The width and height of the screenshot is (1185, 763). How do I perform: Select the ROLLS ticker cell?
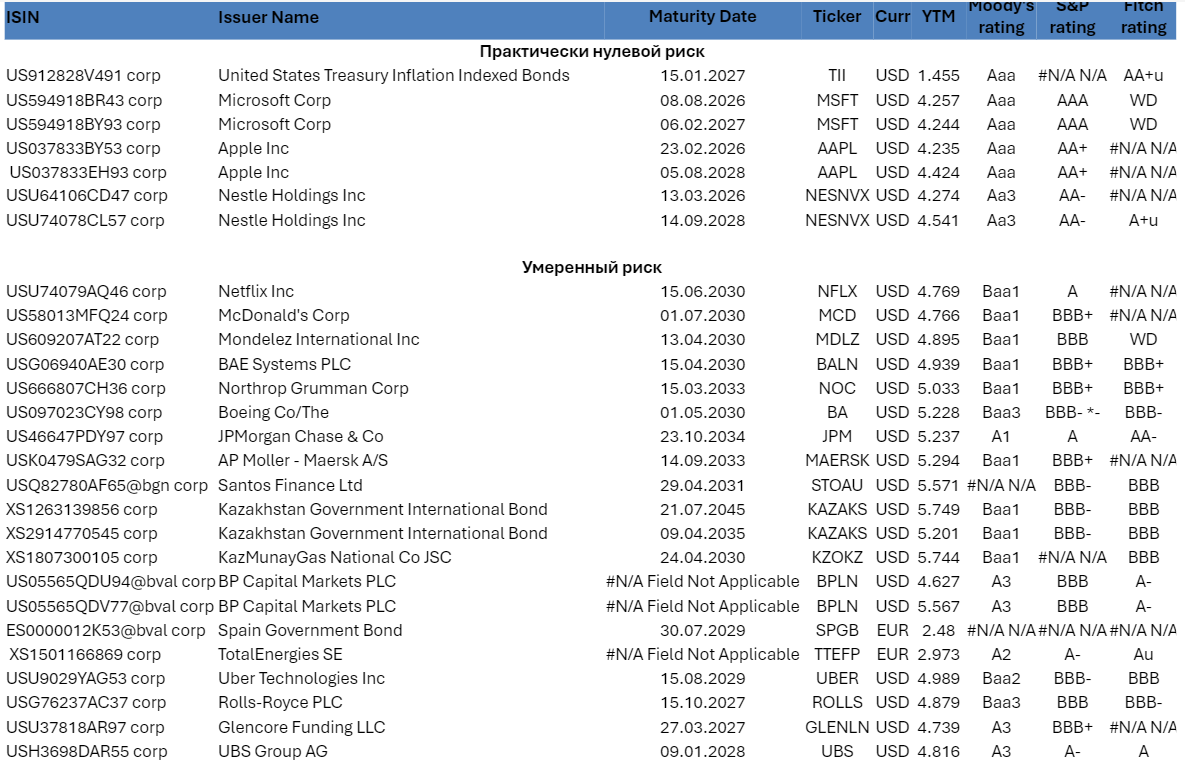coord(837,703)
